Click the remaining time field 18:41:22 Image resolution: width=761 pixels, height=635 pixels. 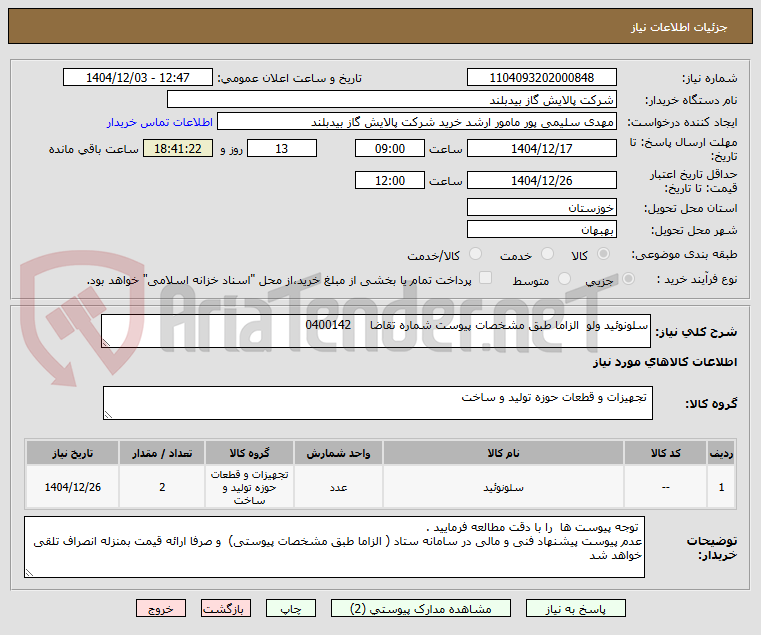point(178,148)
